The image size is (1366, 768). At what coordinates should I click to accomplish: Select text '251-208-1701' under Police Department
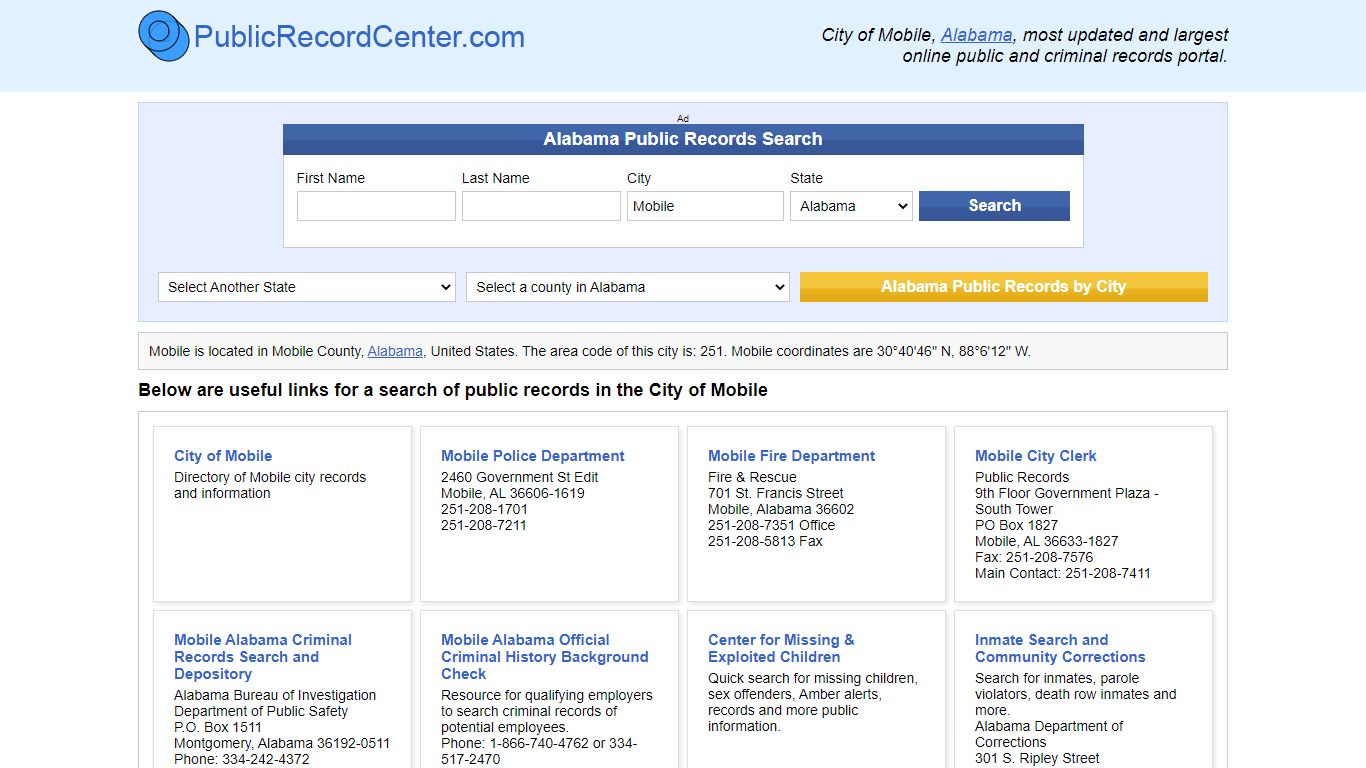point(484,509)
